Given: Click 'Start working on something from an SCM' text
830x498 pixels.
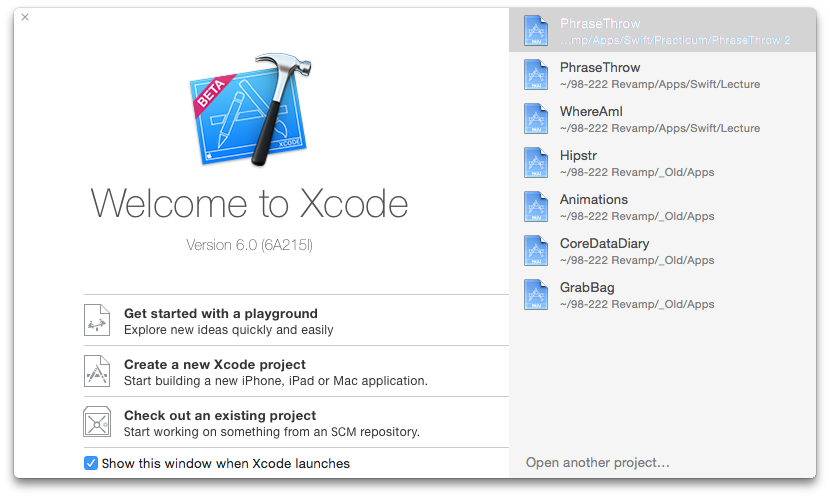Looking at the screenshot, I should 272,431.
